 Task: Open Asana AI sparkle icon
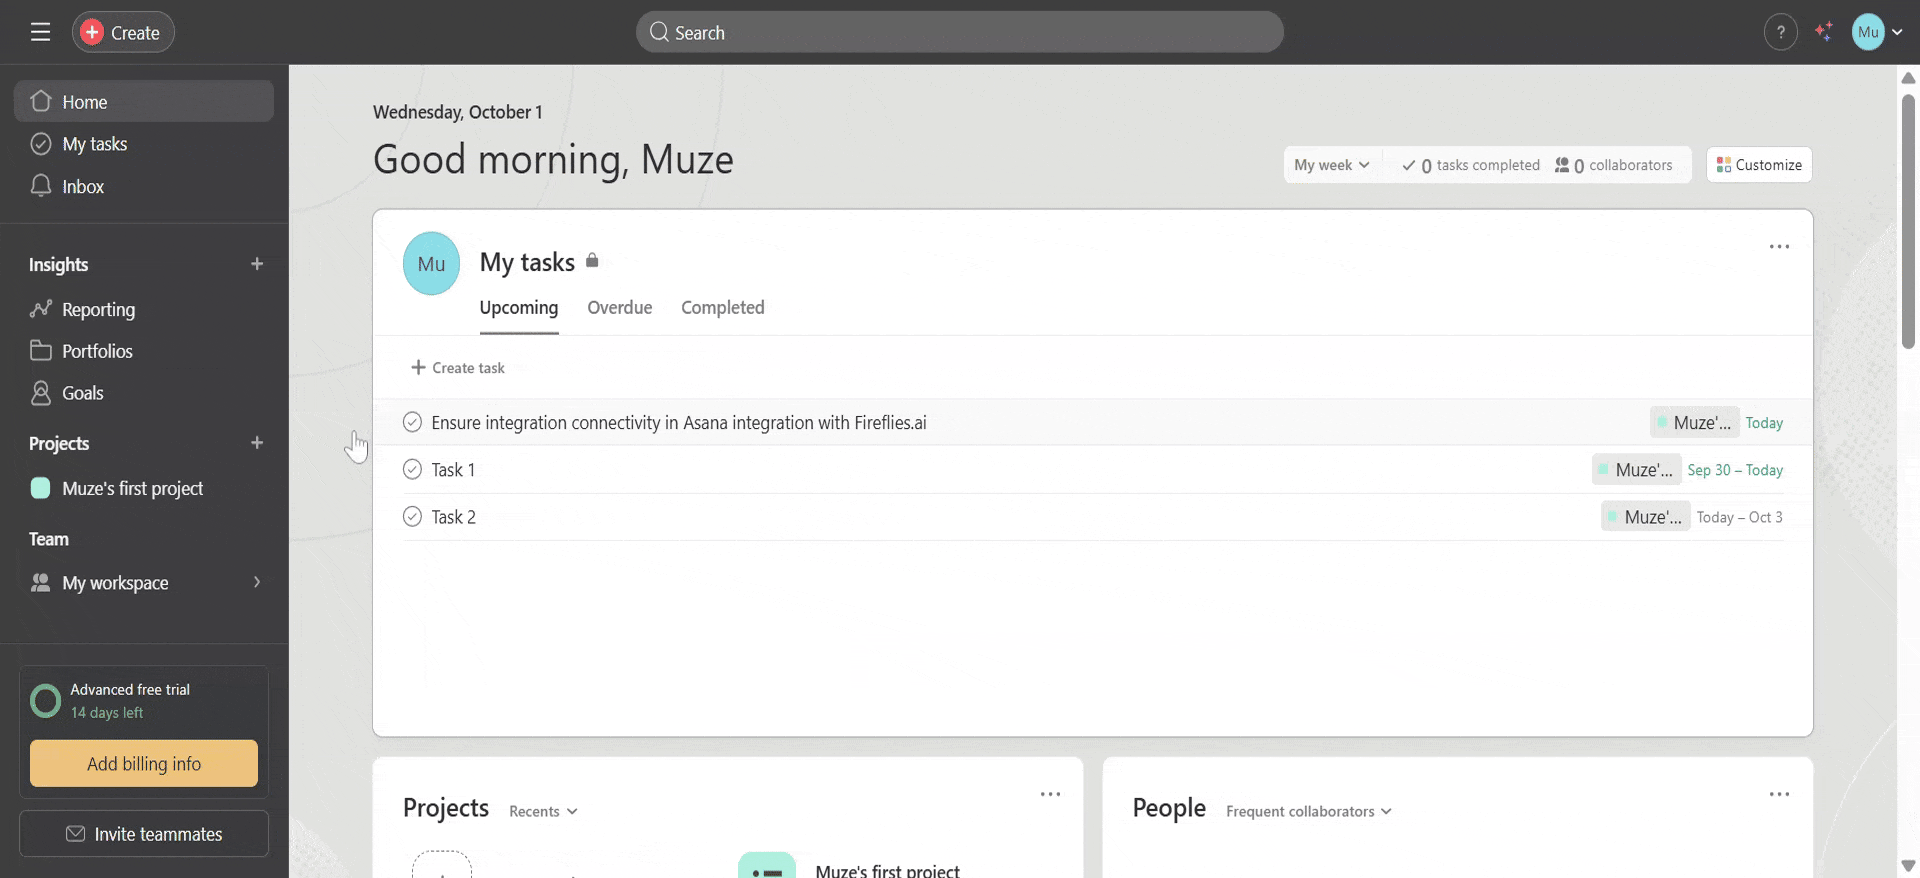1824,32
